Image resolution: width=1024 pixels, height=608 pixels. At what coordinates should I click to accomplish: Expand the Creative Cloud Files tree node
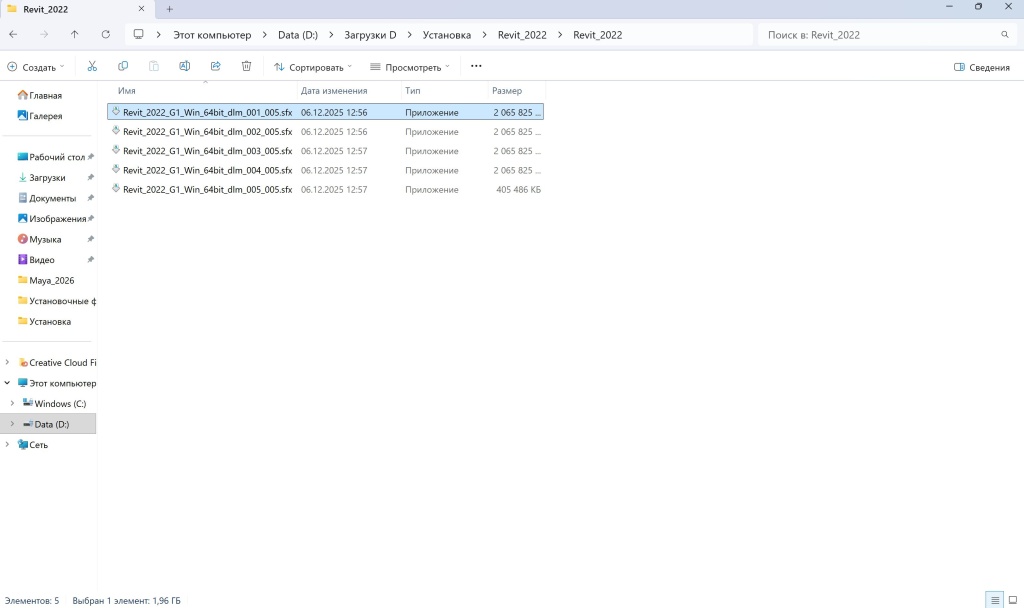click(x=7, y=362)
